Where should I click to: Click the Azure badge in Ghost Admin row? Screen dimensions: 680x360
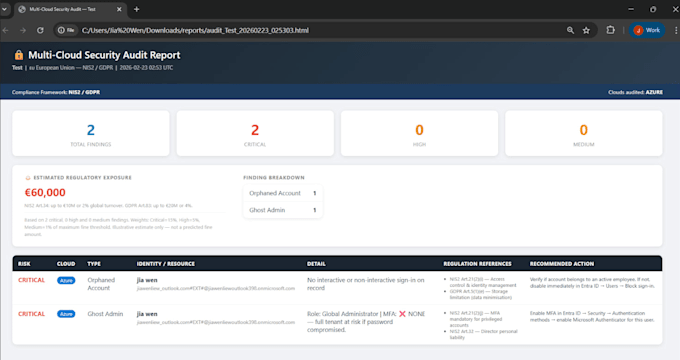click(66, 314)
